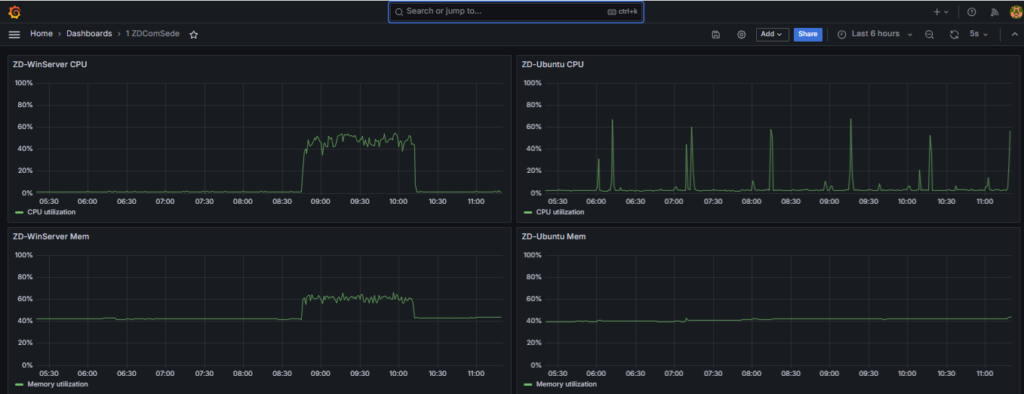Collapse the top toolbar with chevron
Image resolution: width=1024 pixels, height=394 pixels.
pyautogui.click(x=1014, y=35)
